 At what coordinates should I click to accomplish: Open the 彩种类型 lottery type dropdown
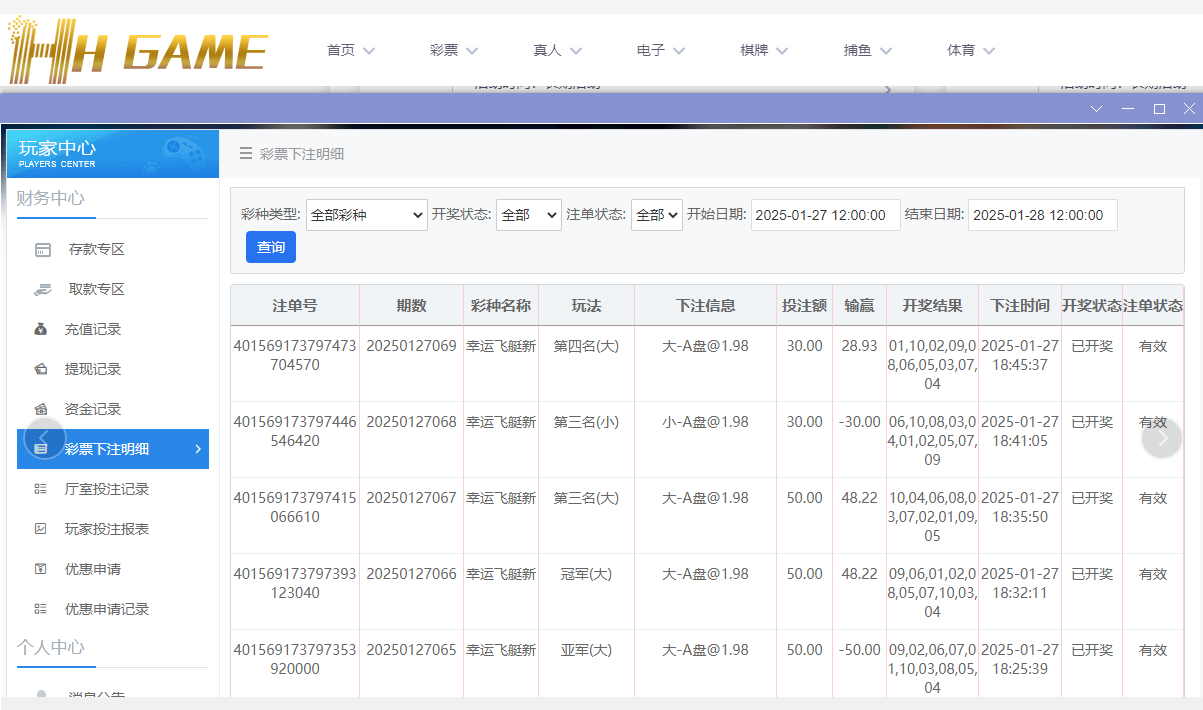(366, 214)
